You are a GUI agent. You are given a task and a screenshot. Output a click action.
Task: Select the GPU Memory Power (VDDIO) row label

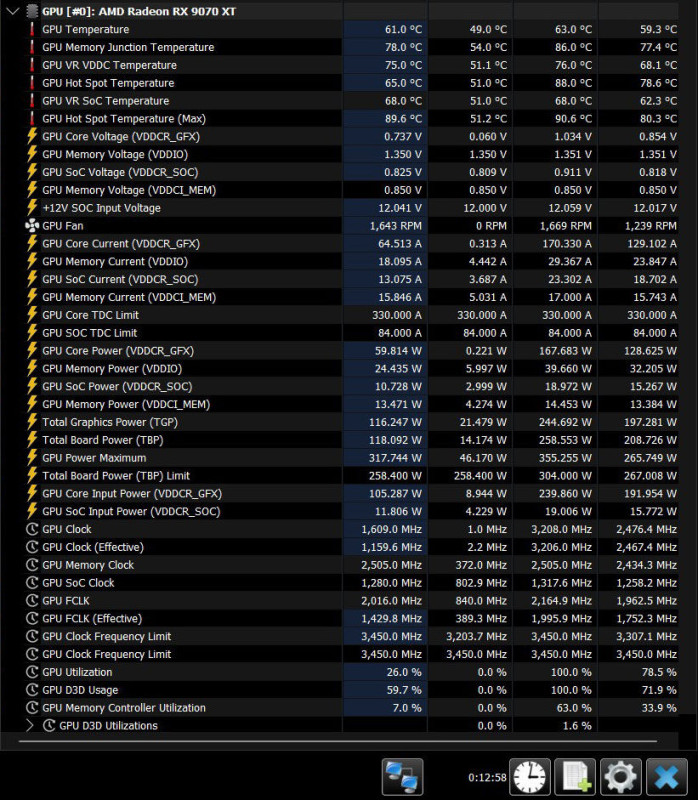pyautogui.click(x=112, y=368)
